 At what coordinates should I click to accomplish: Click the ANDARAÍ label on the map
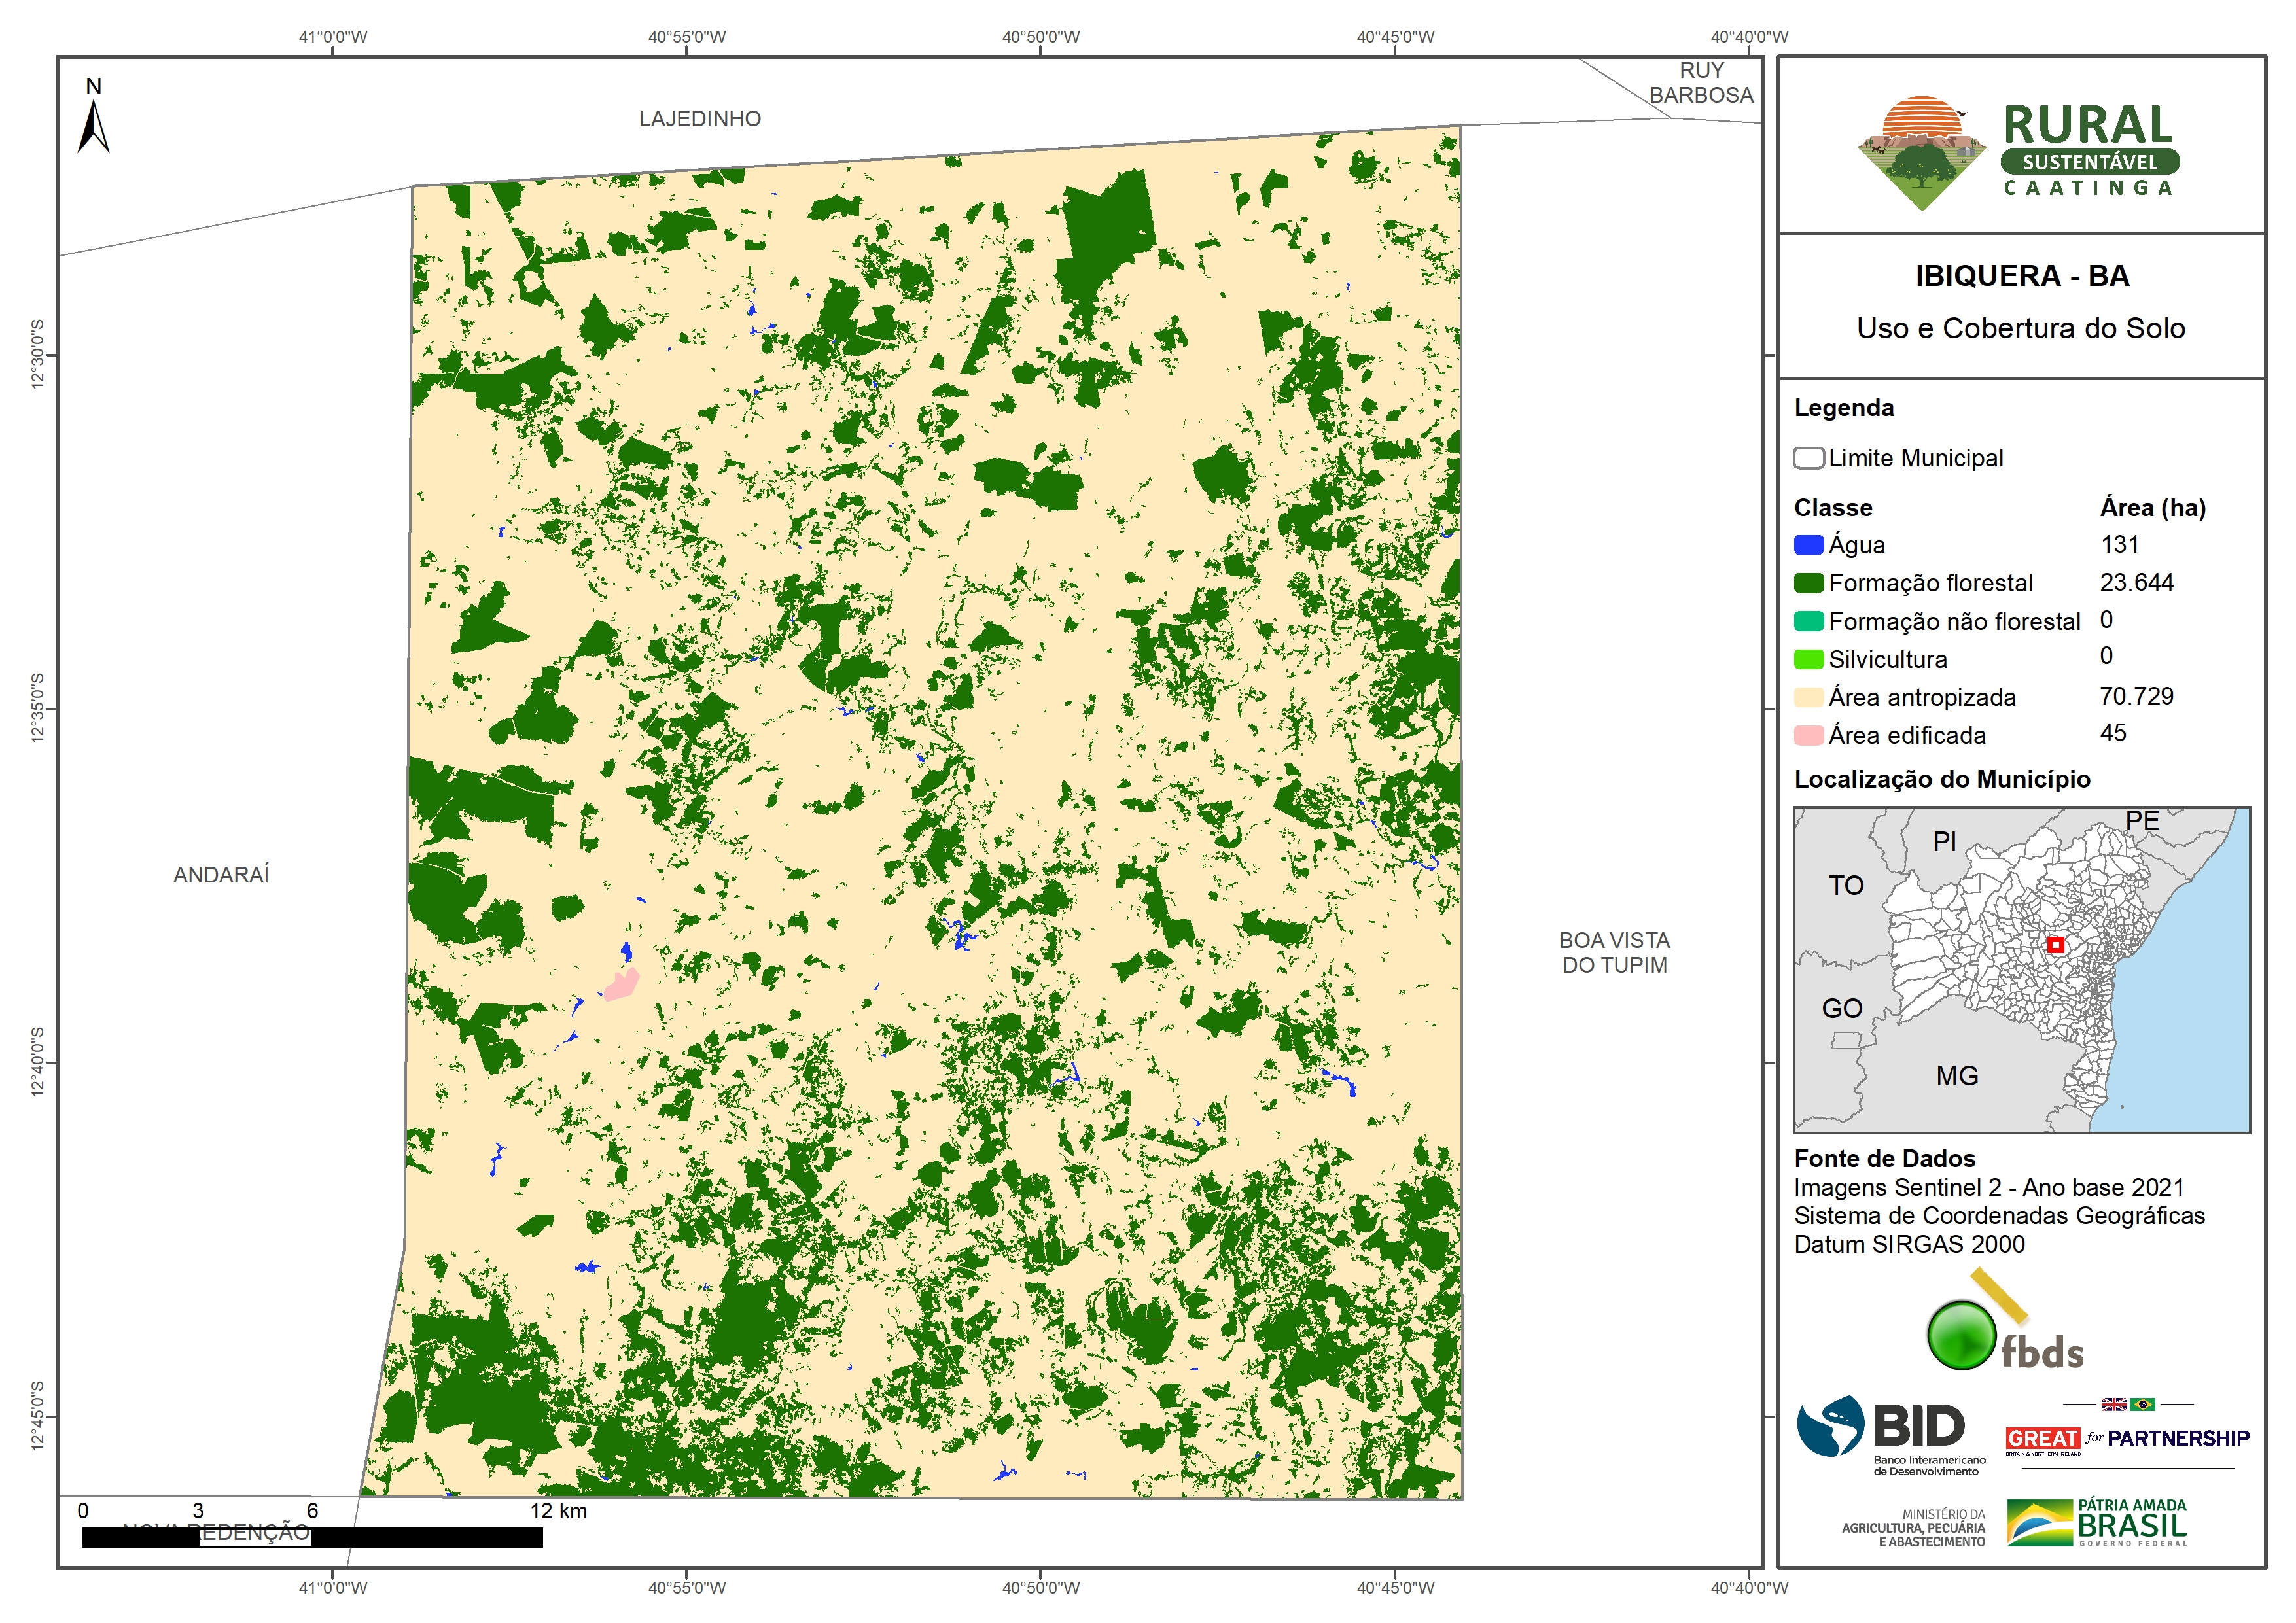click(x=221, y=875)
